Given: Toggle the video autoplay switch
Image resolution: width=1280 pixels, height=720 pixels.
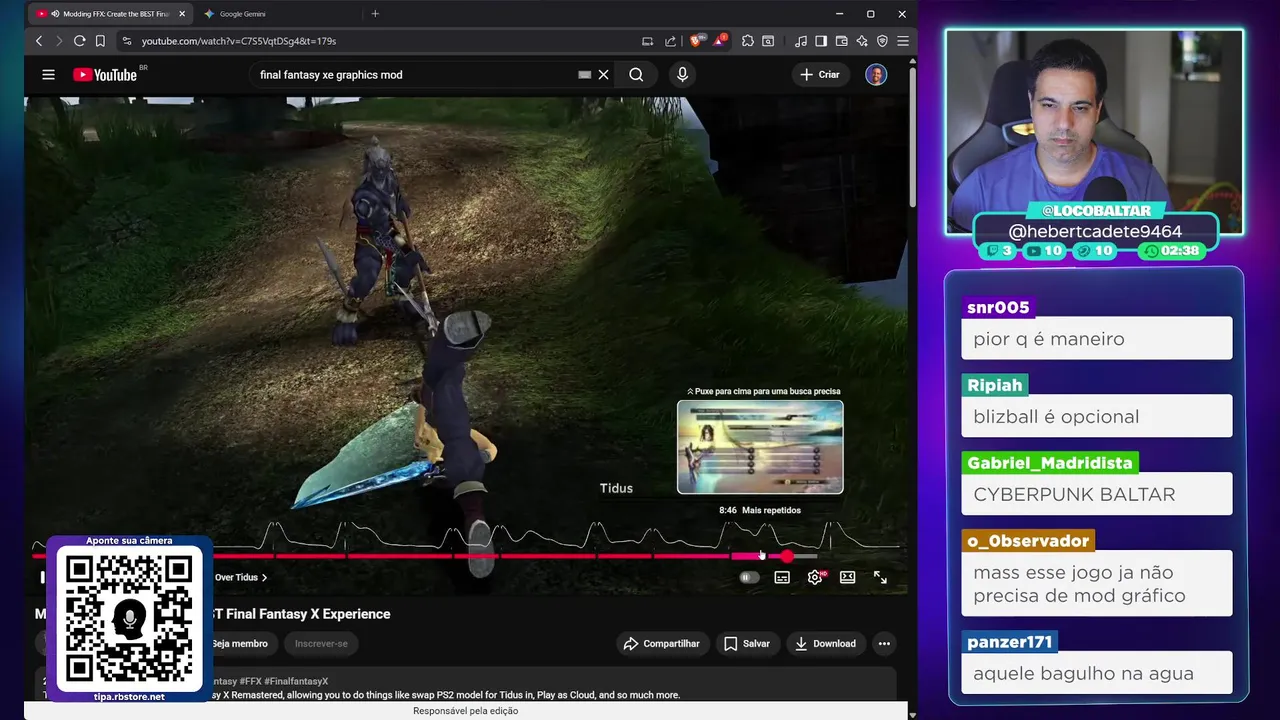Looking at the screenshot, I should (x=749, y=577).
